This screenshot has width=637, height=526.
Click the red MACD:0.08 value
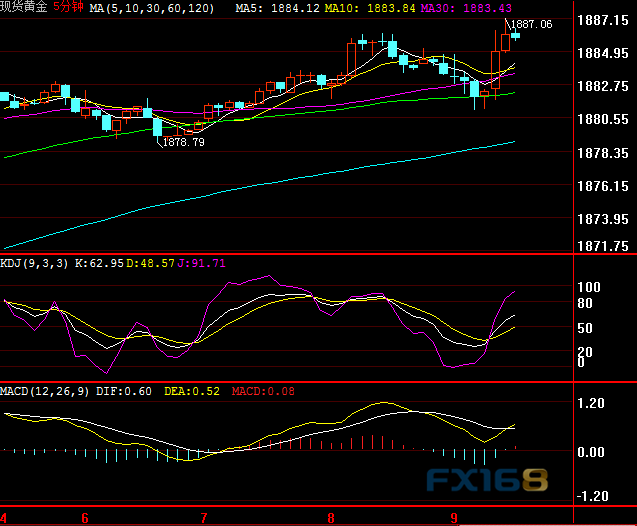[263, 391]
